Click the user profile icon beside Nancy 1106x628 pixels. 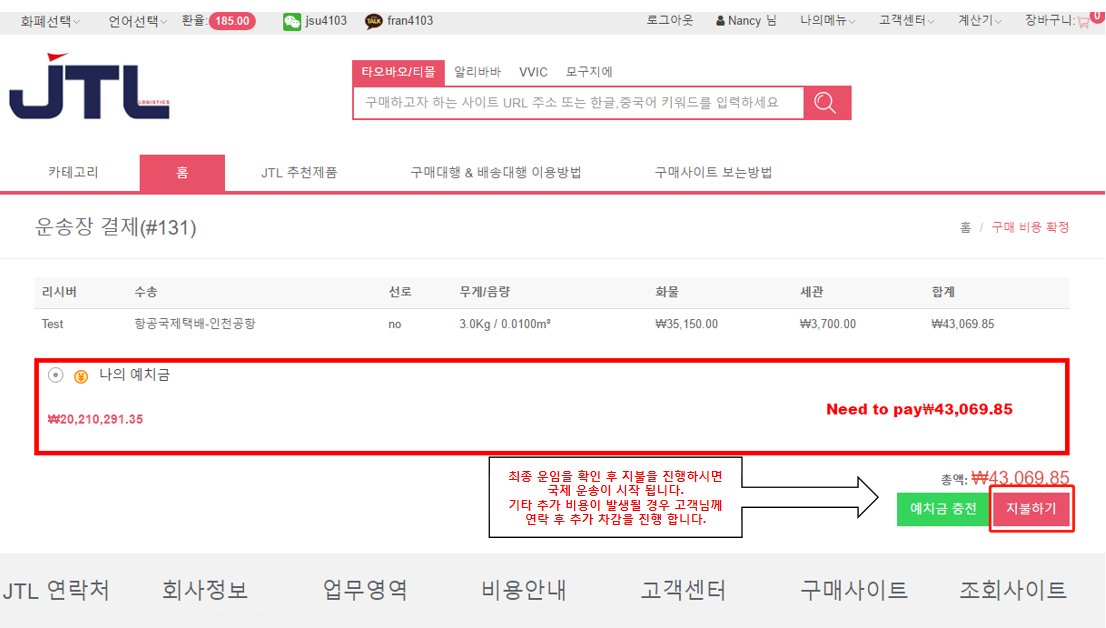click(x=720, y=21)
